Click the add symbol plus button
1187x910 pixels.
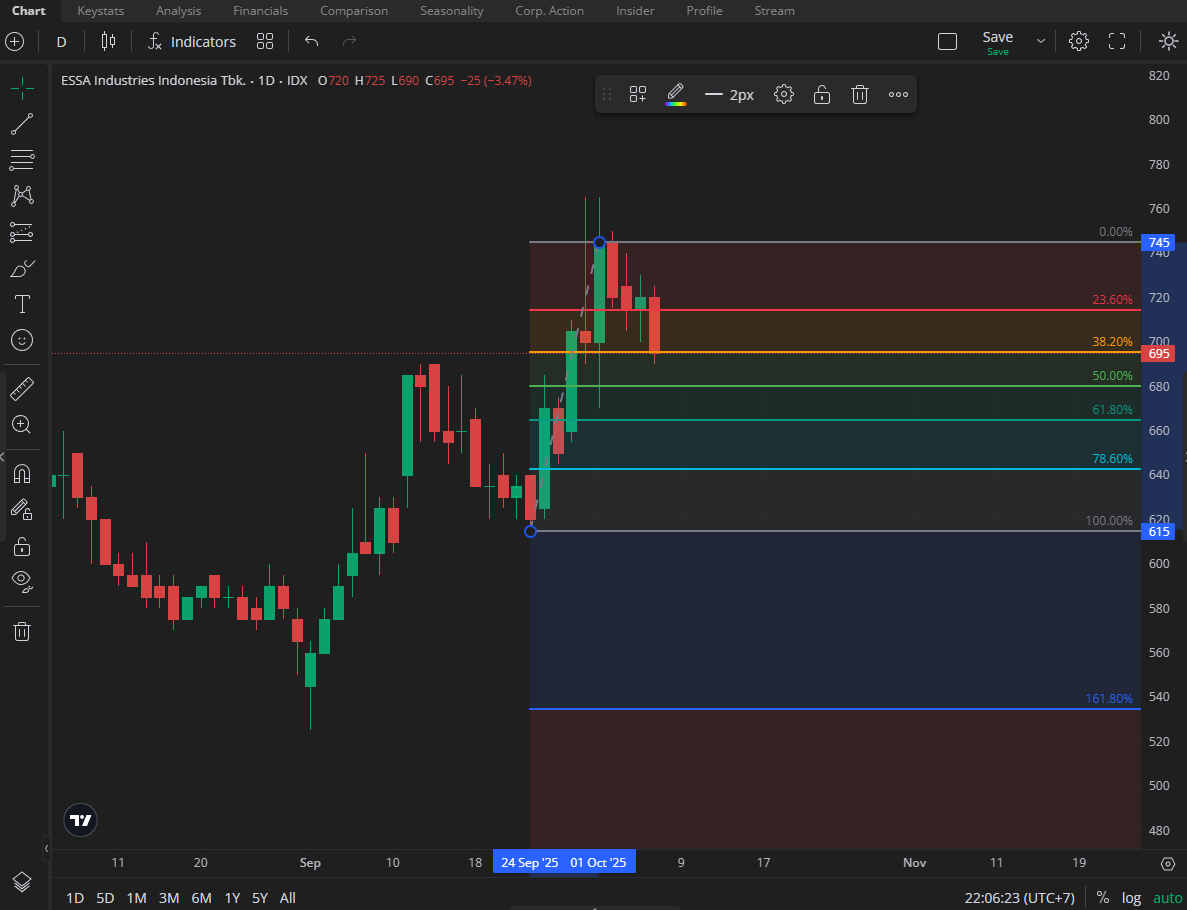tap(14, 42)
